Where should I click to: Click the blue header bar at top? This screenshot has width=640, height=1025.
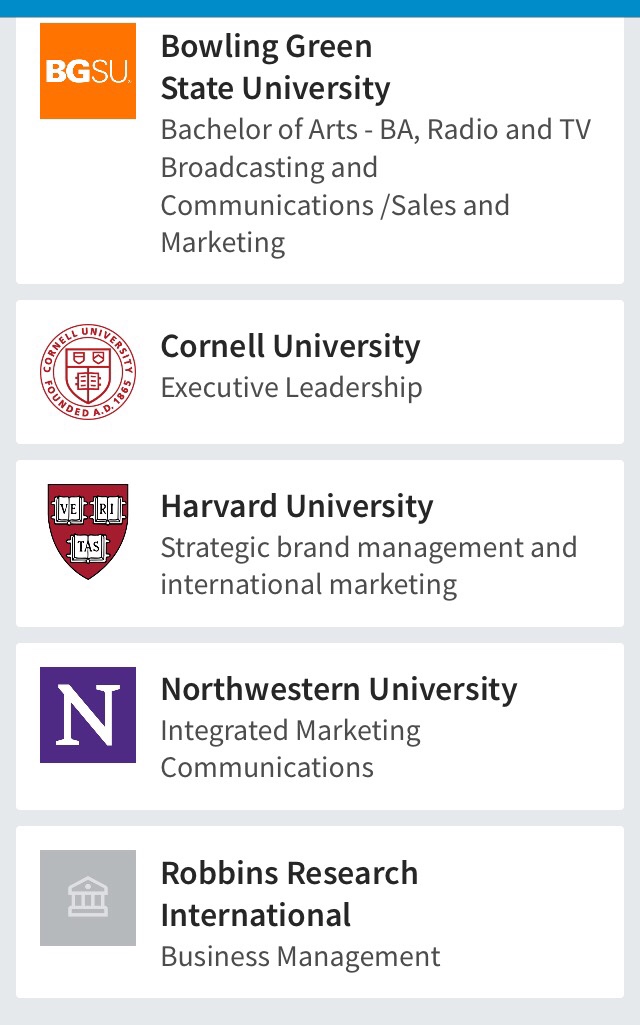tap(320, 8)
